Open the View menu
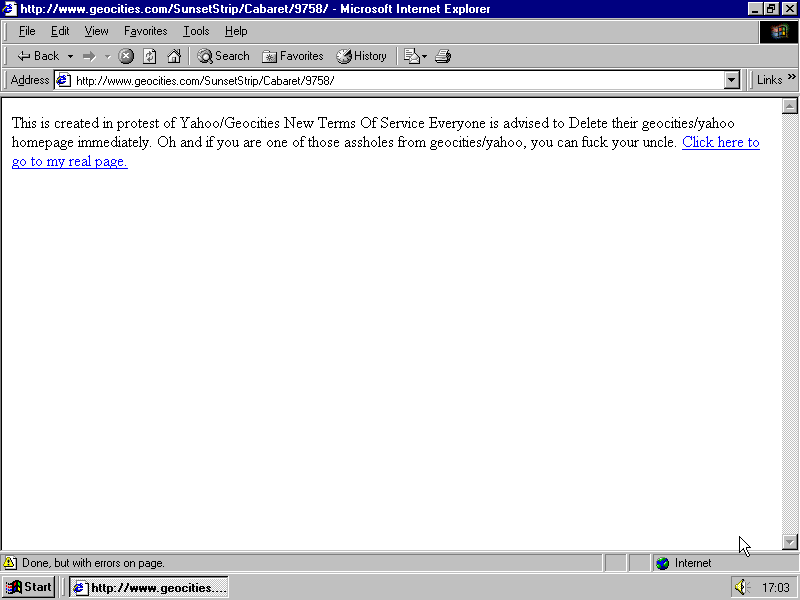 [96, 31]
